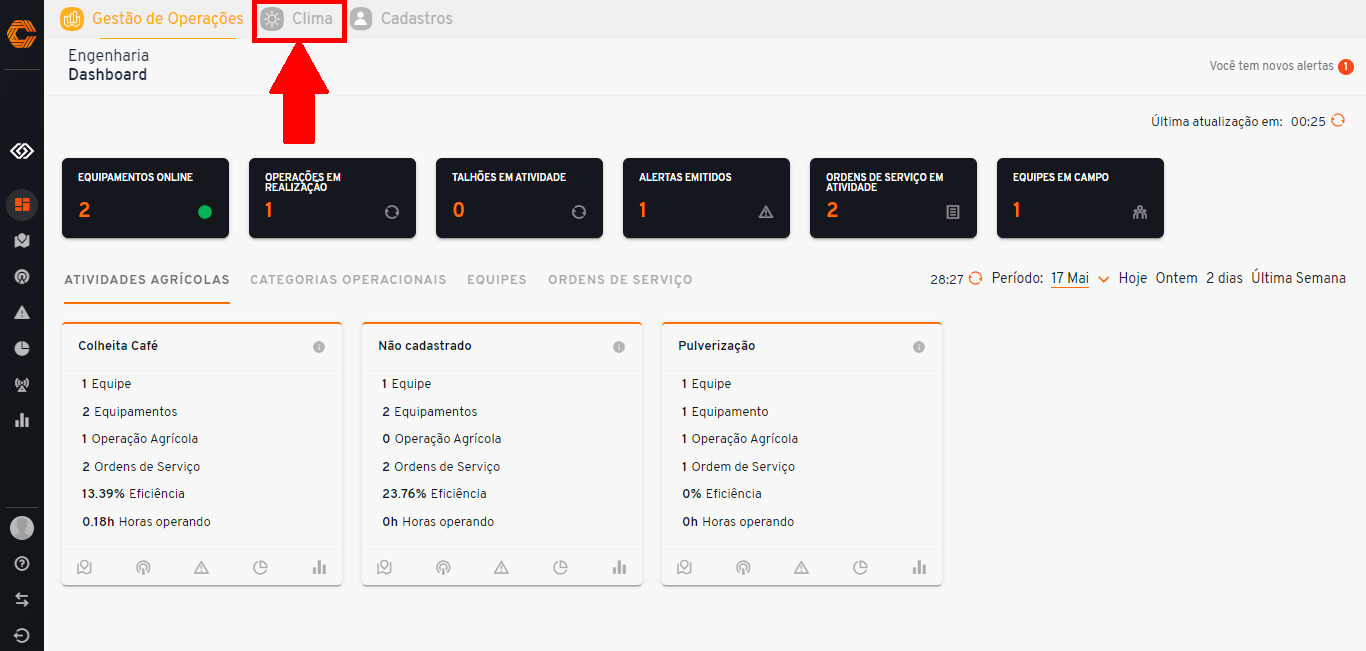
Task: Click the Pulverização card title
Action: coord(717,346)
